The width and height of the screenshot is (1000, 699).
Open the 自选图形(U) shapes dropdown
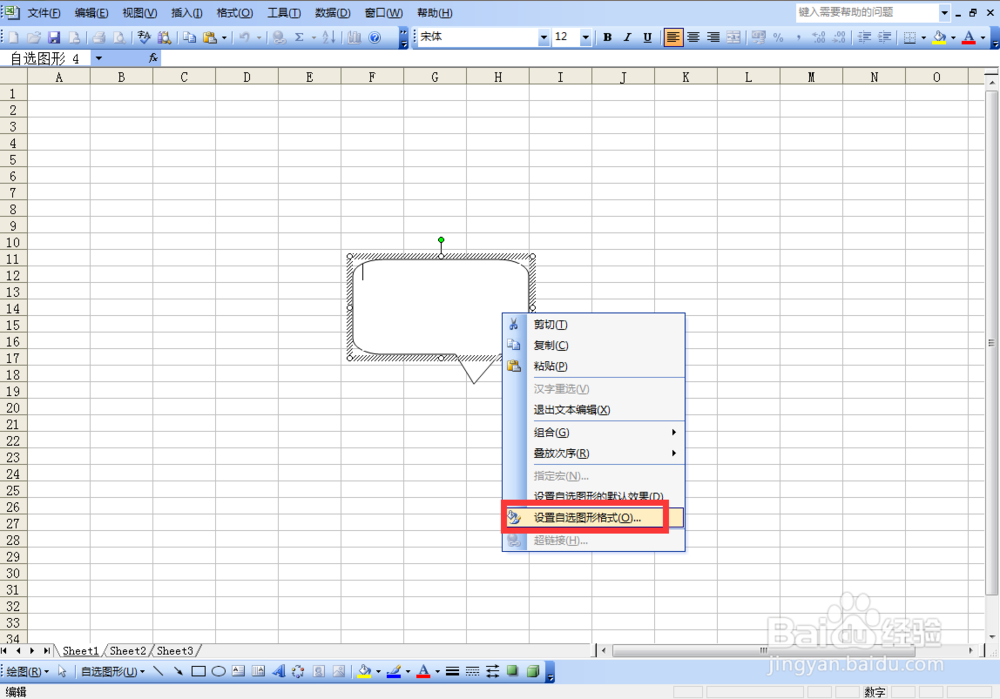(110, 671)
